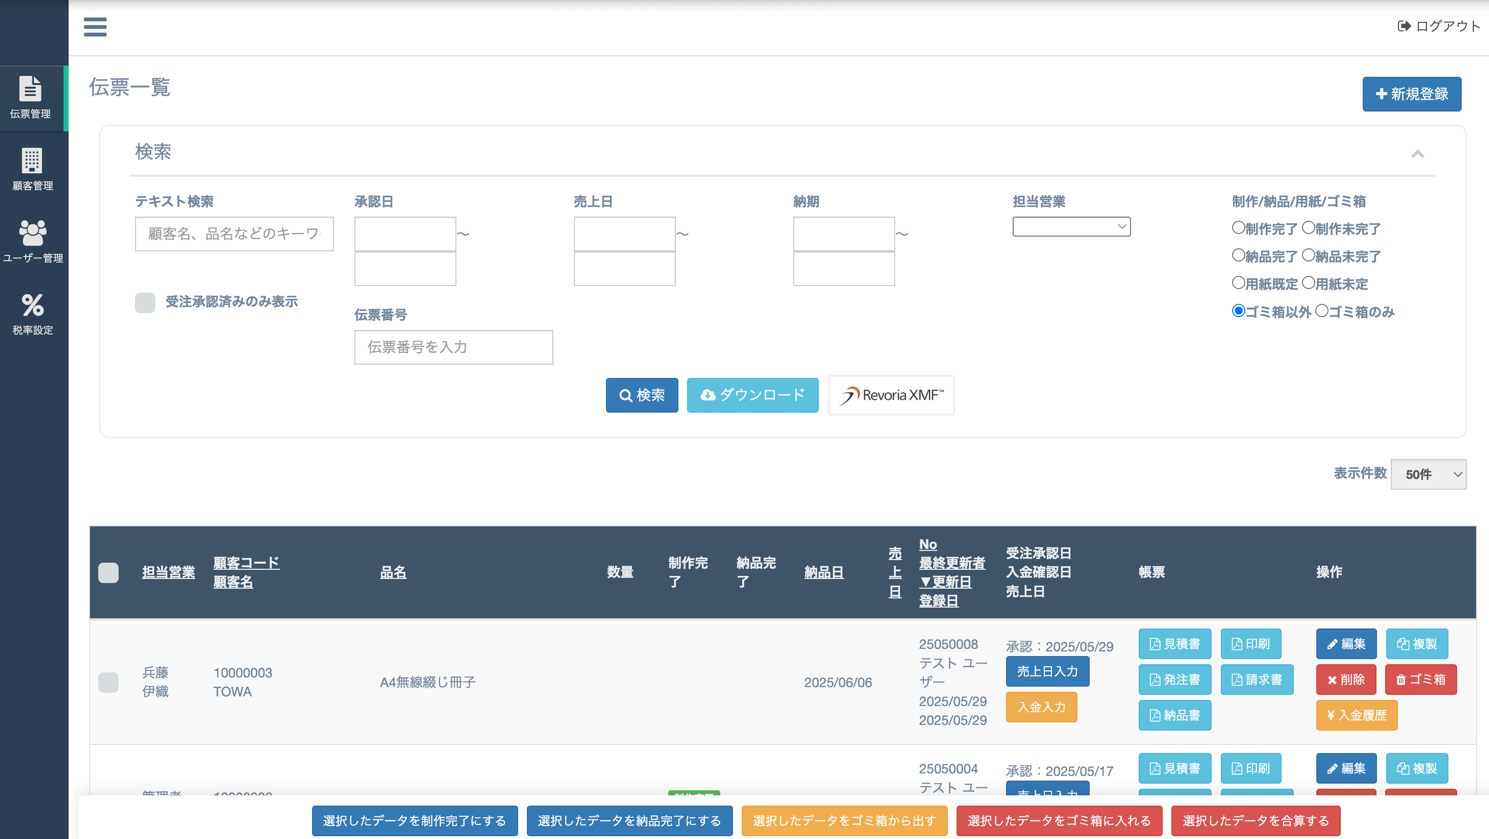Click the blue 検索 button
This screenshot has height=839, width=1489.
(x=641, y=395)
